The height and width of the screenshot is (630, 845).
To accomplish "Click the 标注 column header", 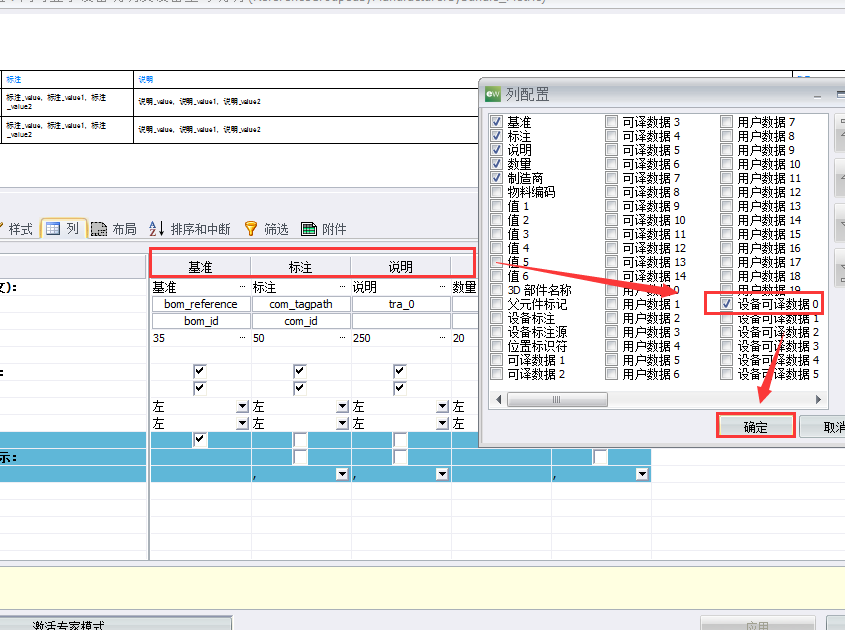I will point(300,267).
